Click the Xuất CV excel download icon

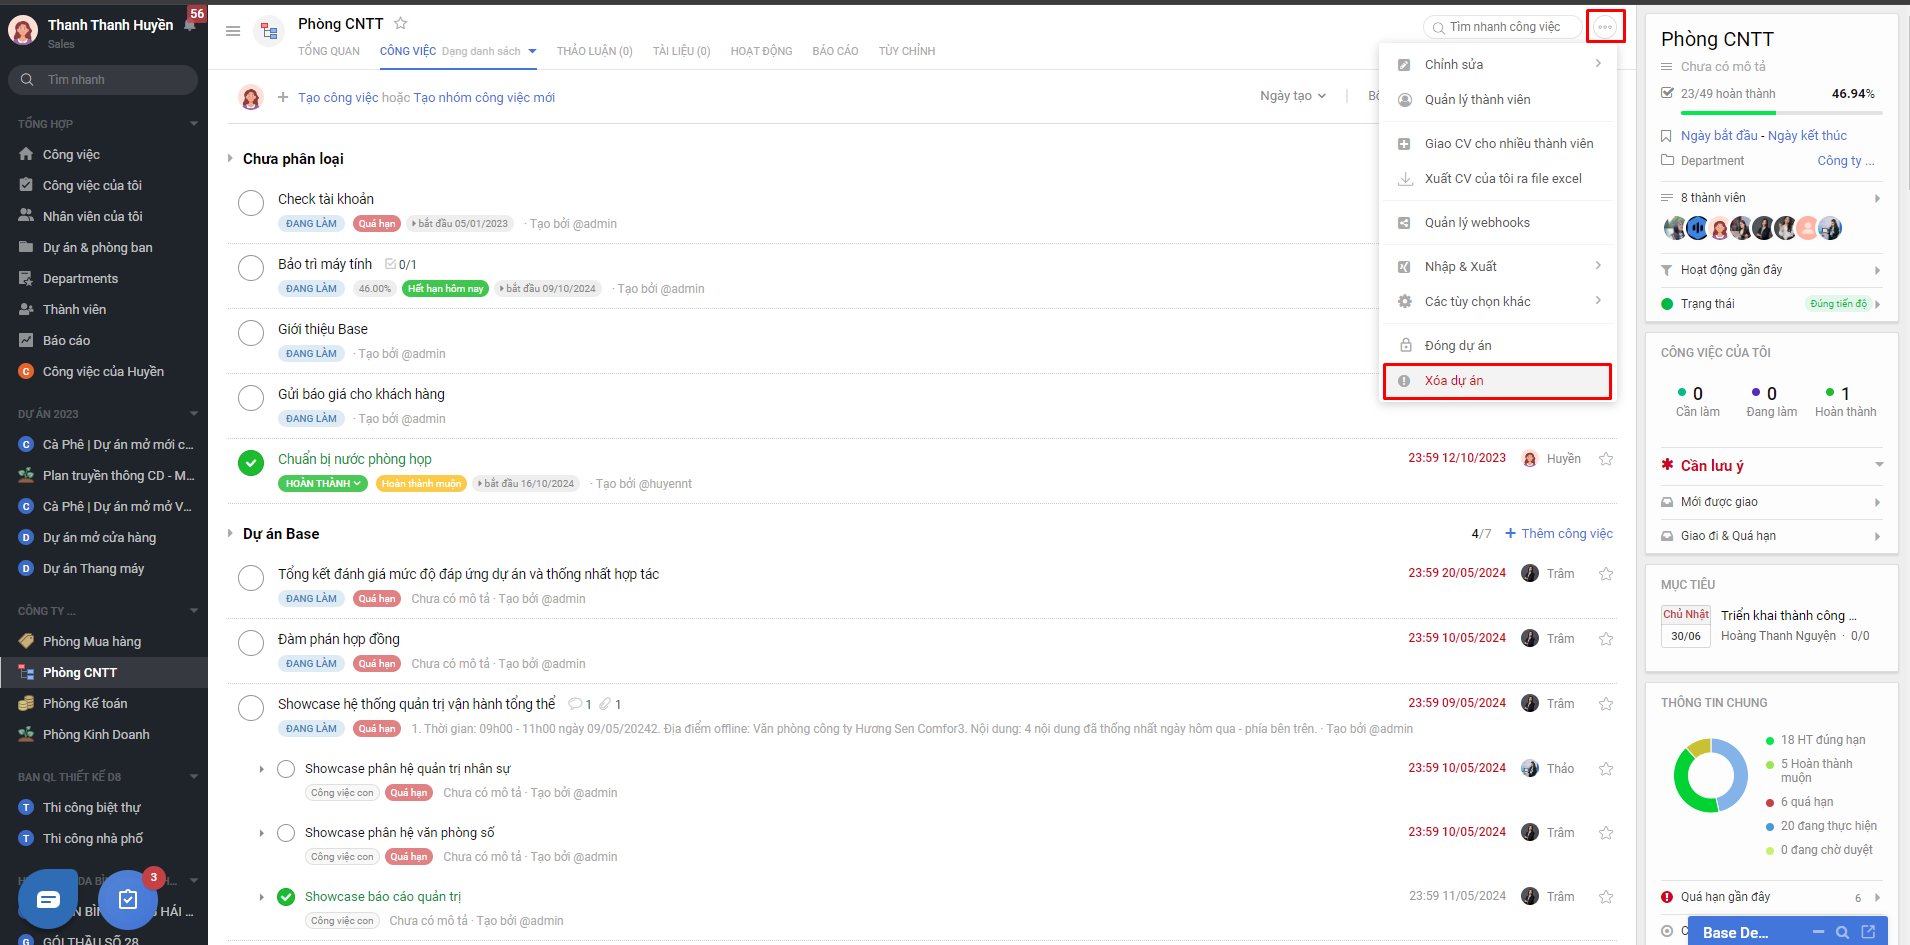pyautogui.click(x=1404, y=179)
